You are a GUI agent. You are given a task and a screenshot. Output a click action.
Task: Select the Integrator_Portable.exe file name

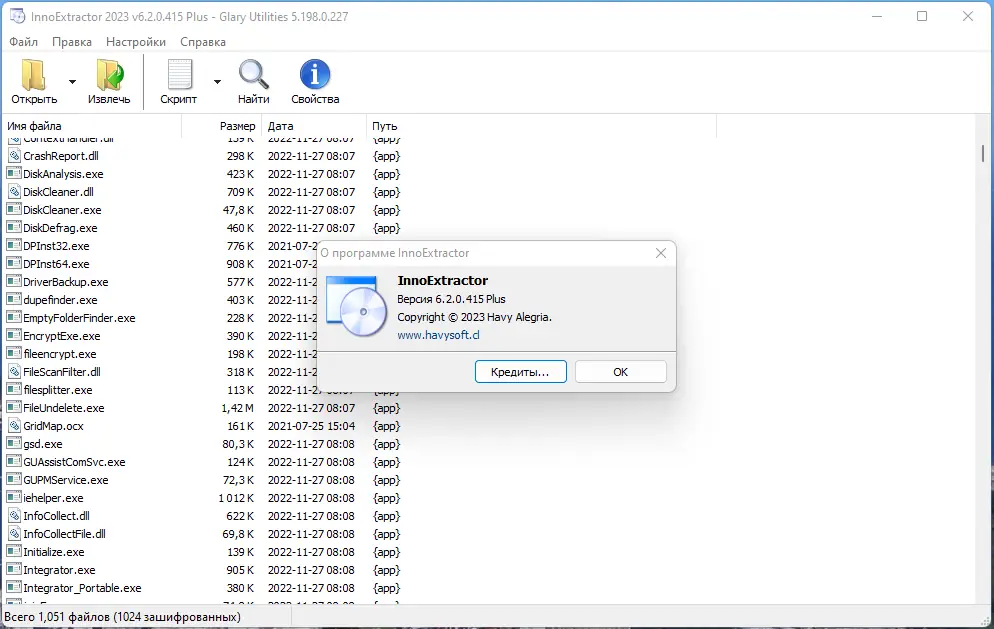click(x=82, y=588)
